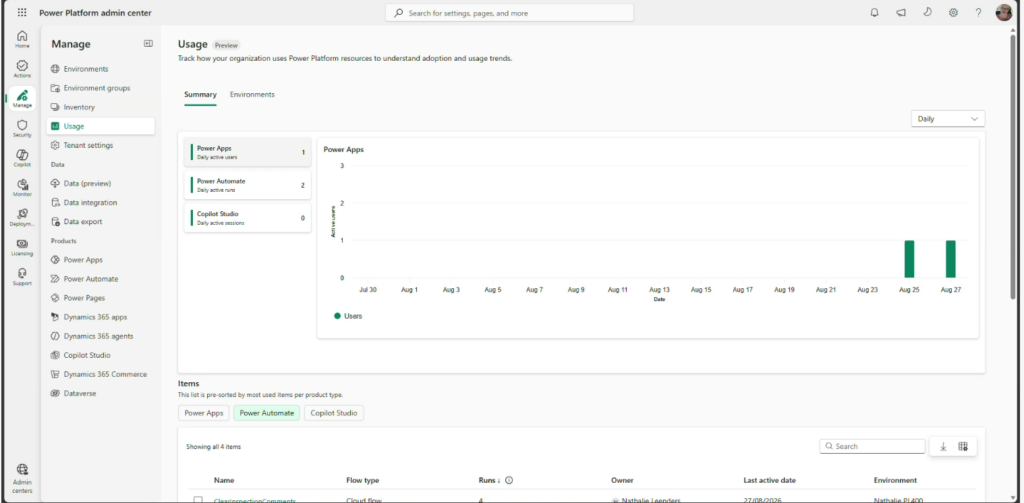Open the app launcher waffle icon
Viewport: 1024px width, 503px height.
coord(22,12)
